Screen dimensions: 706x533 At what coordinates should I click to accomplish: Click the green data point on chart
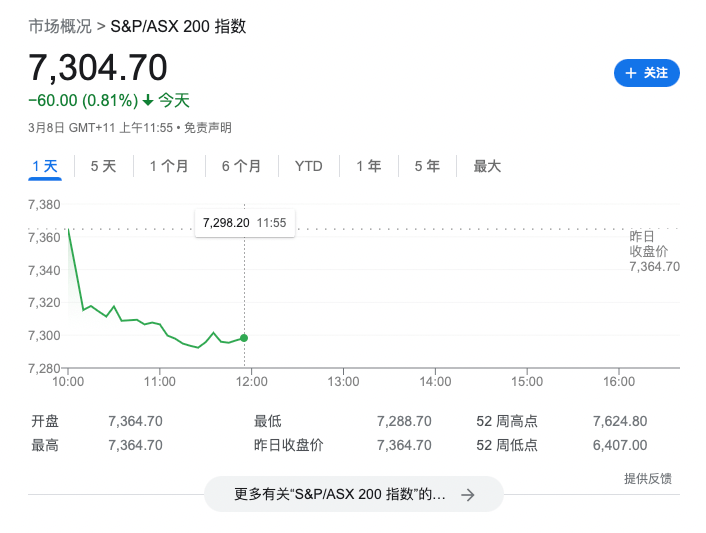point(244,338)
